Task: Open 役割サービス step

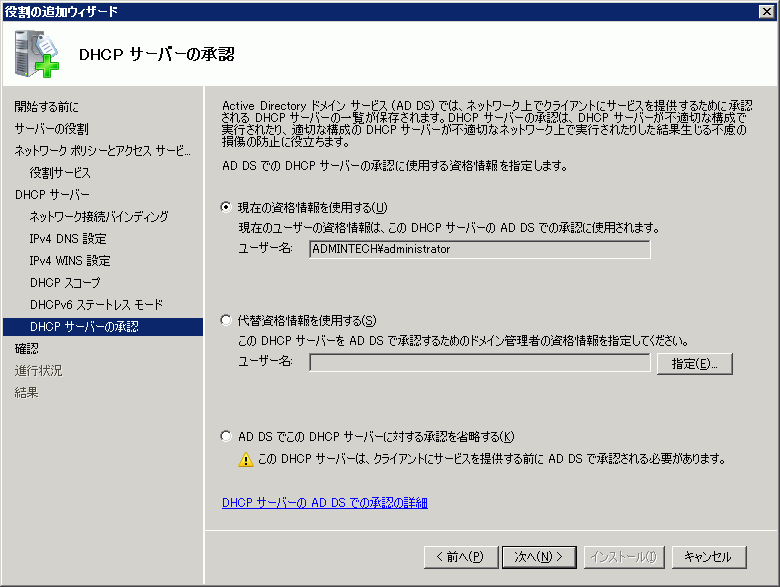Action: coord(60,173)
